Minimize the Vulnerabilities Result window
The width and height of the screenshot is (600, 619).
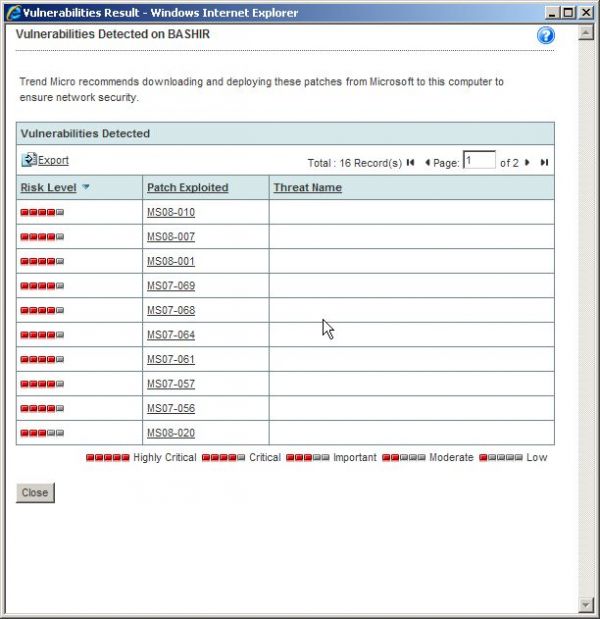(552, 13)
